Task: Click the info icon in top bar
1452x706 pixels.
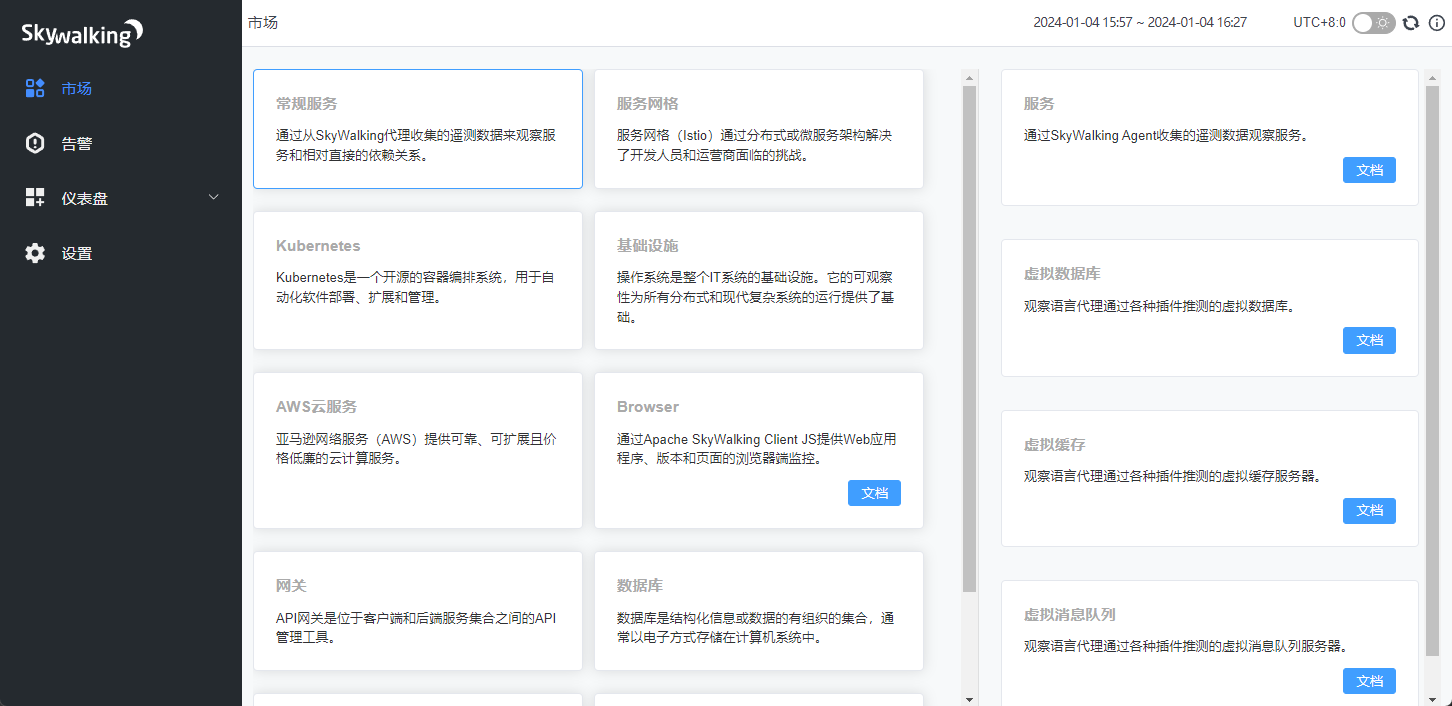Action: tap(1436, 23)
